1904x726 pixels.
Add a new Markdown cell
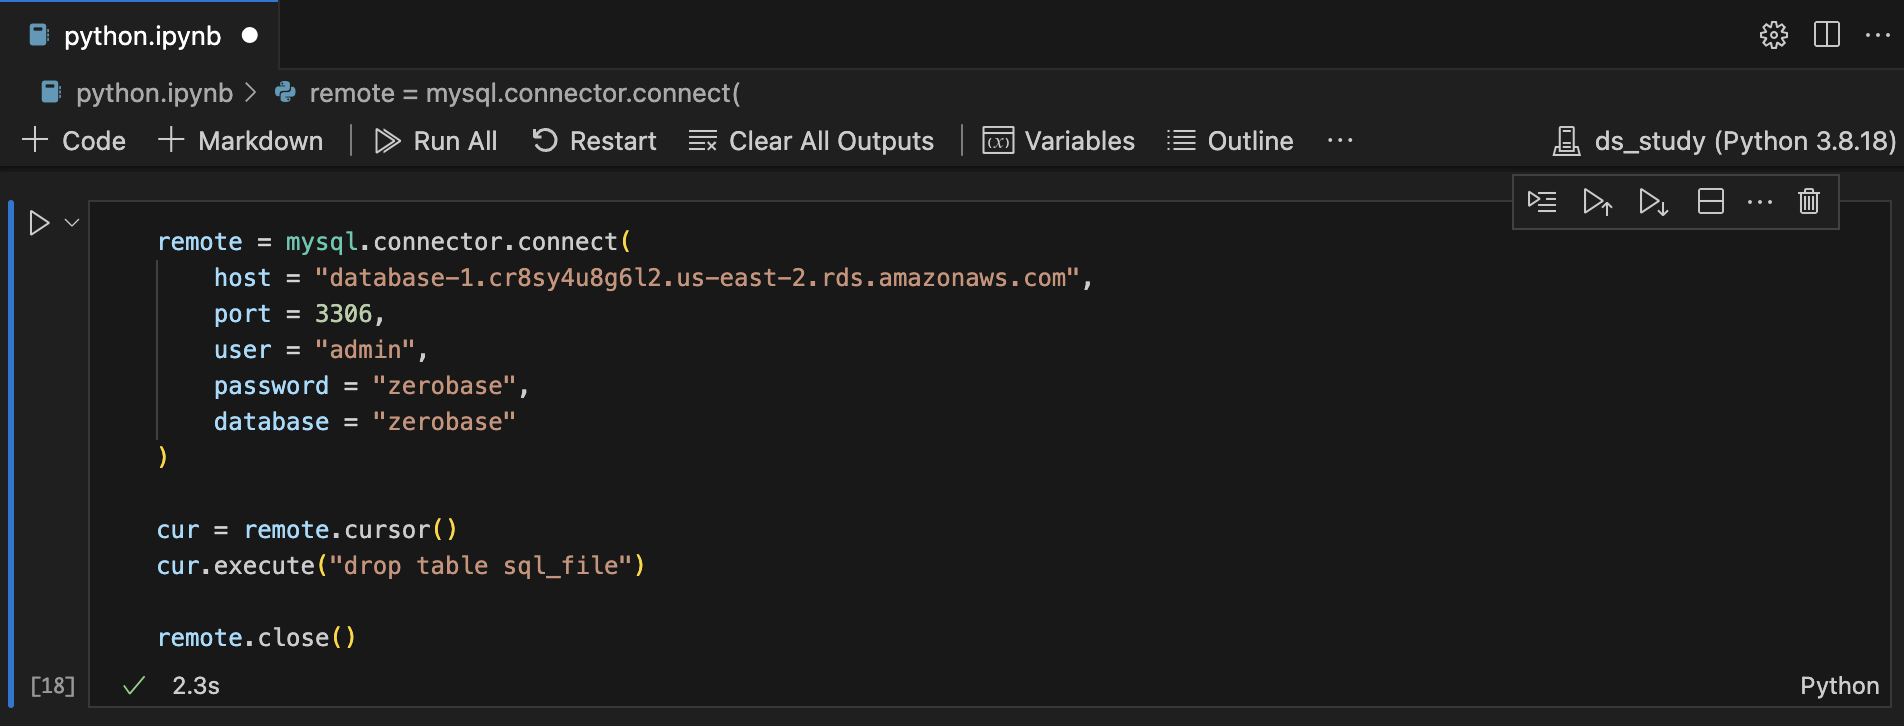pos(241,141)
